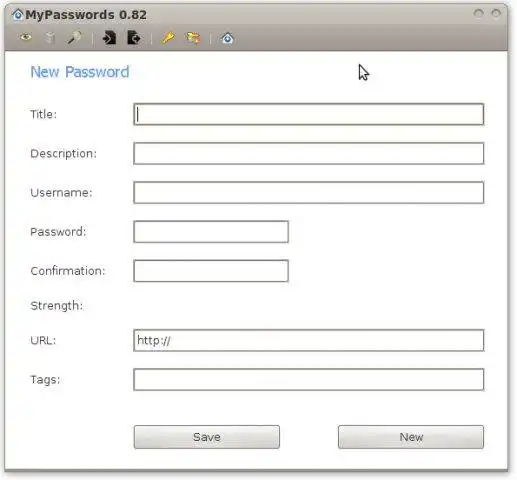Screen dimensions: 517x480
Task: Click the 'MyPasswords 0.82' window title
Action: coord(86,15)
